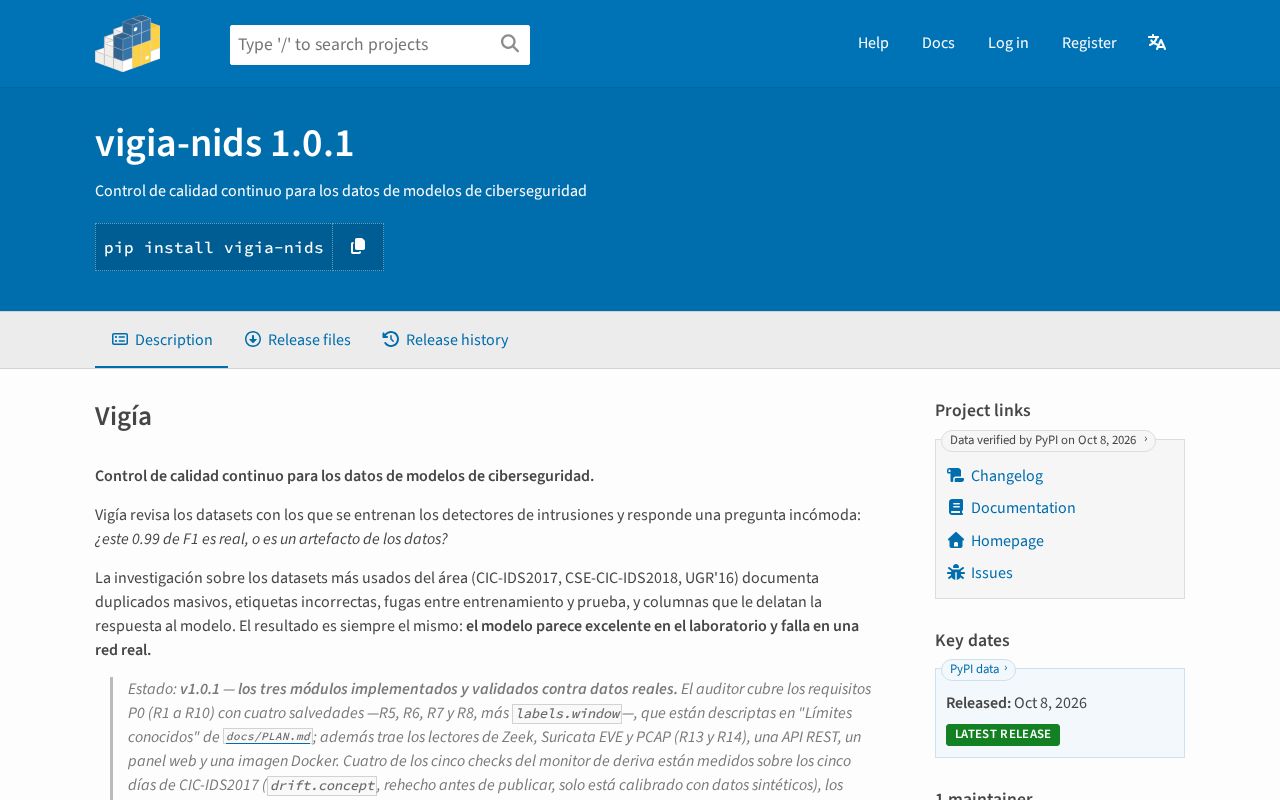Image resolution: width=1280 pixels, height=800 pixels.
Task: Click the Changelog scroll icon
Action: 956,476
